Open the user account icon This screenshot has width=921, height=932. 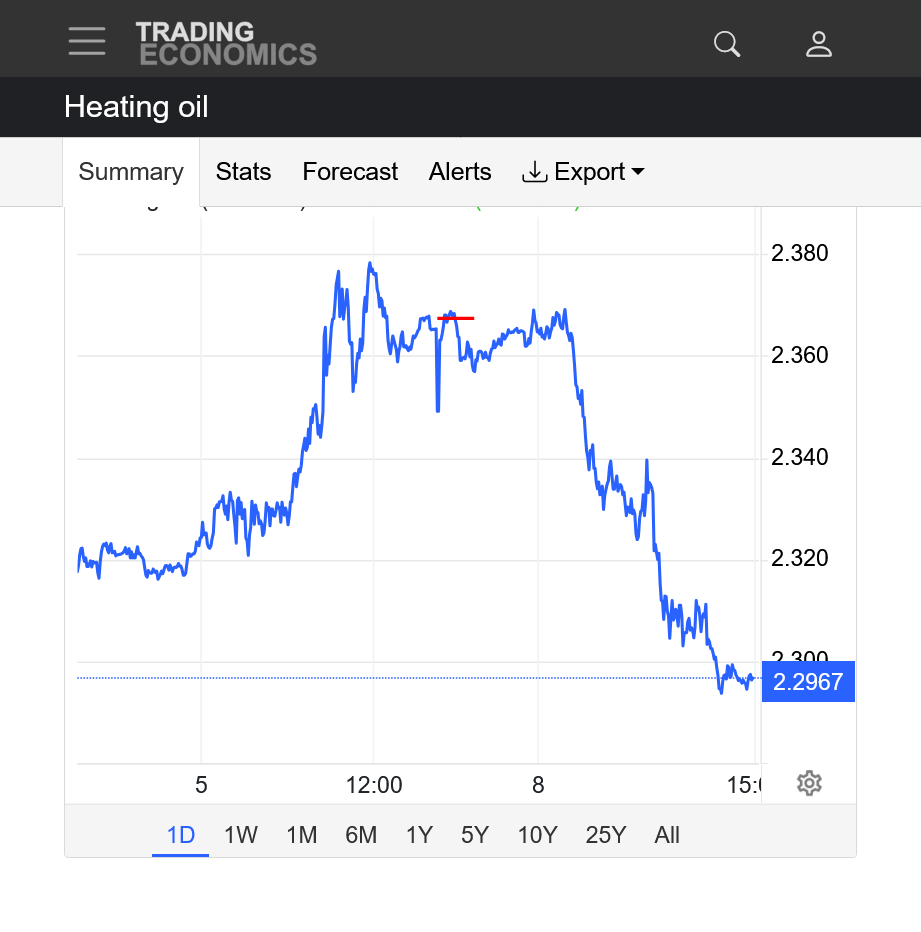[819, 44]
